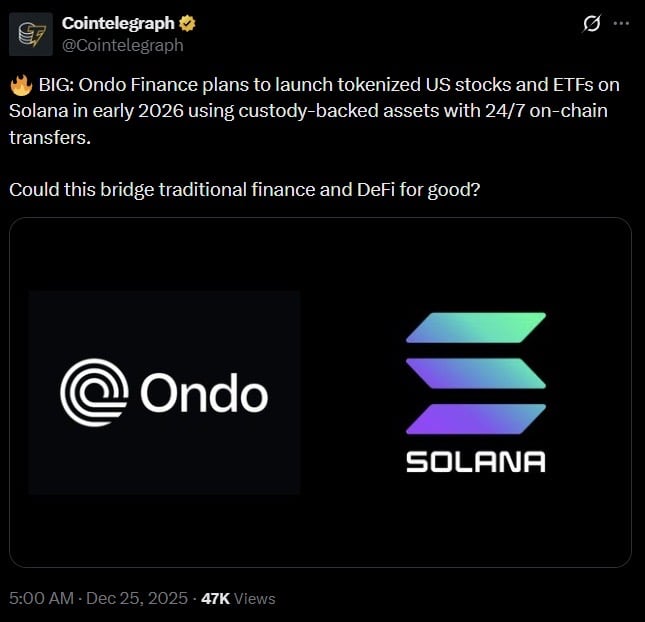Open the Cointelegraph display name link
Viewport: 645px width, 622px height.
pos(116,23)
